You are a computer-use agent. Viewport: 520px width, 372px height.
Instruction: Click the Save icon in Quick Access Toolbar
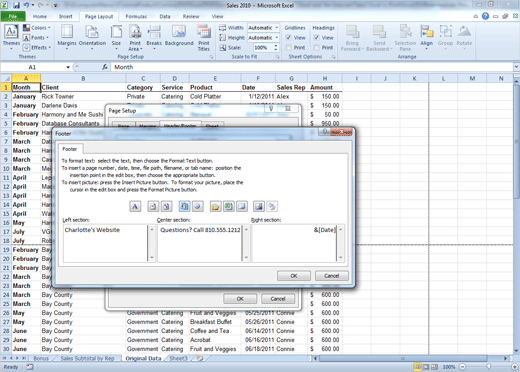pyautogui.click(x=16, y=5)
